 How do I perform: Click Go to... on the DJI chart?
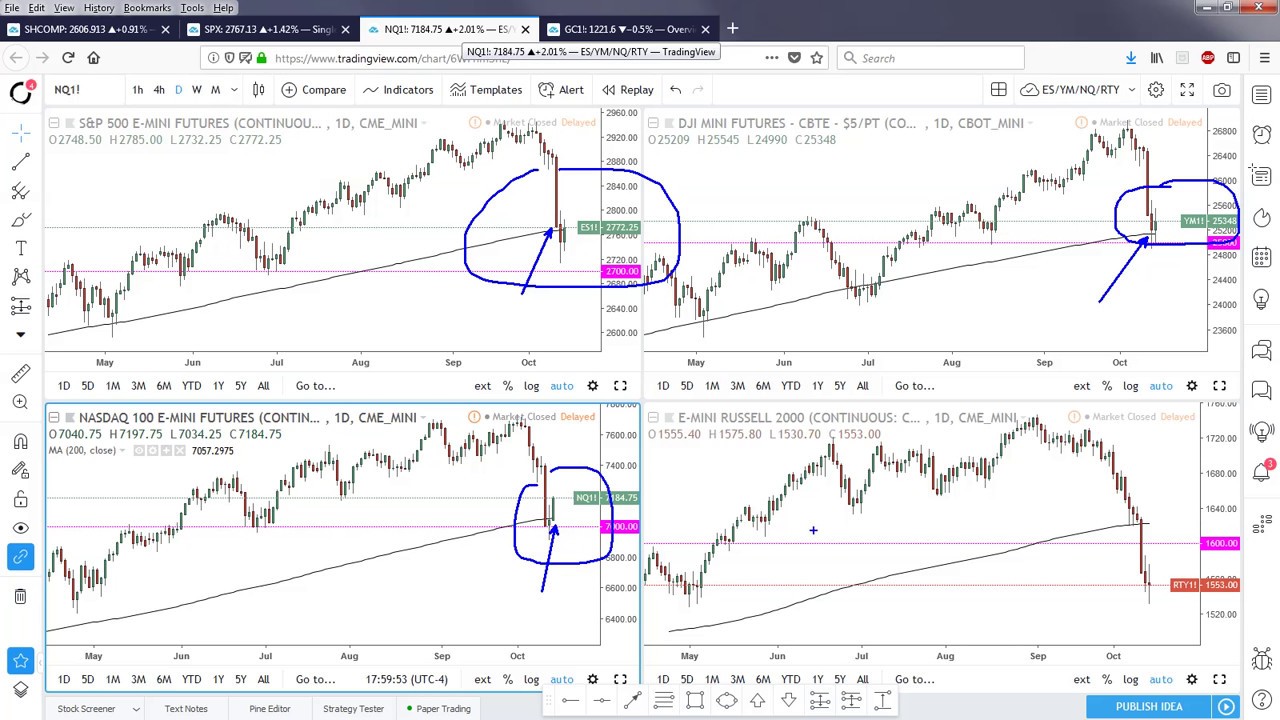[915, 386]
